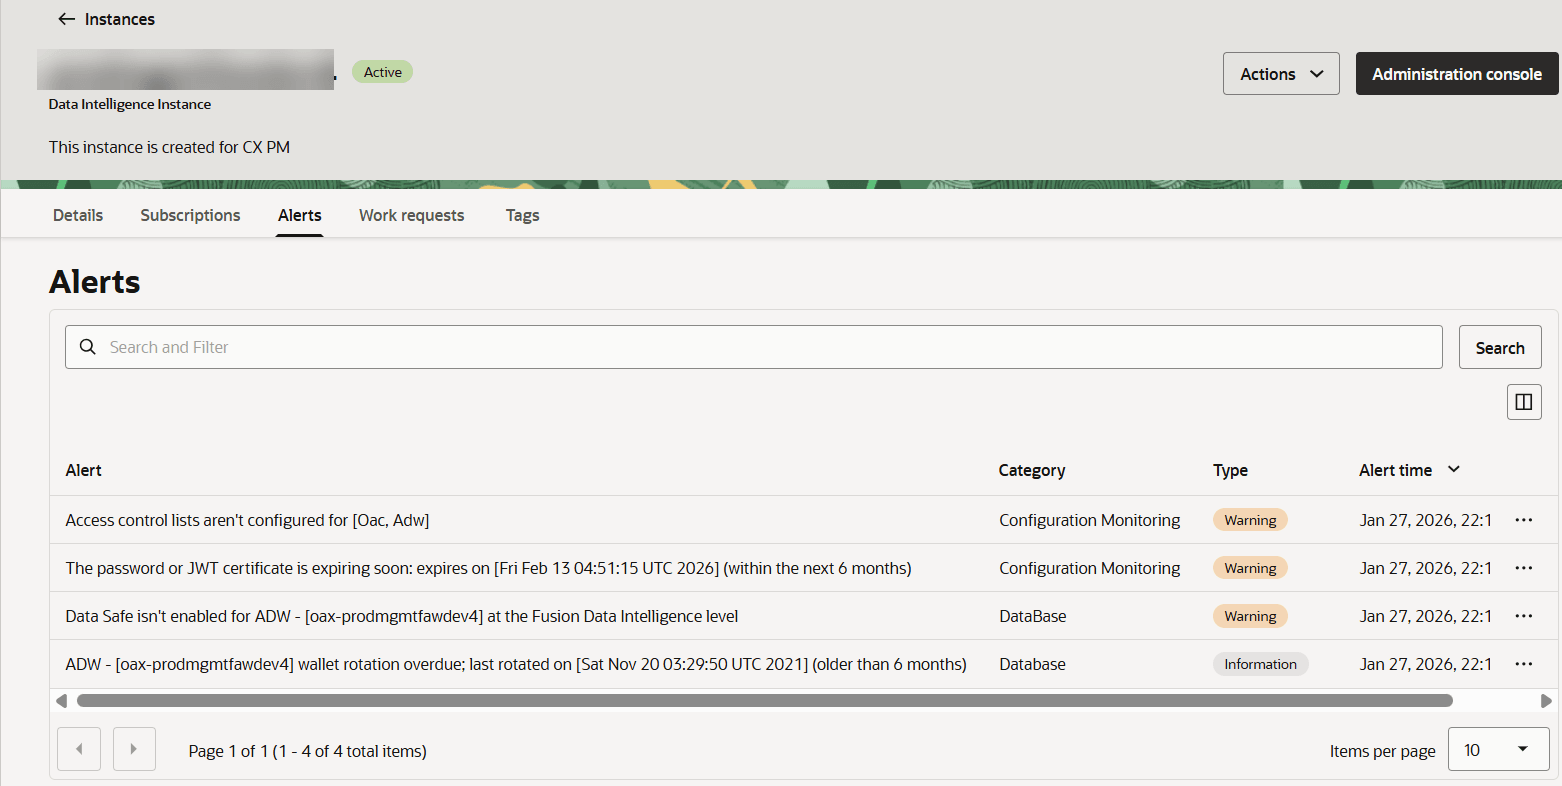Open the Items per page dropdown
Screen dimensions: 1562x786
(1497, 748)
